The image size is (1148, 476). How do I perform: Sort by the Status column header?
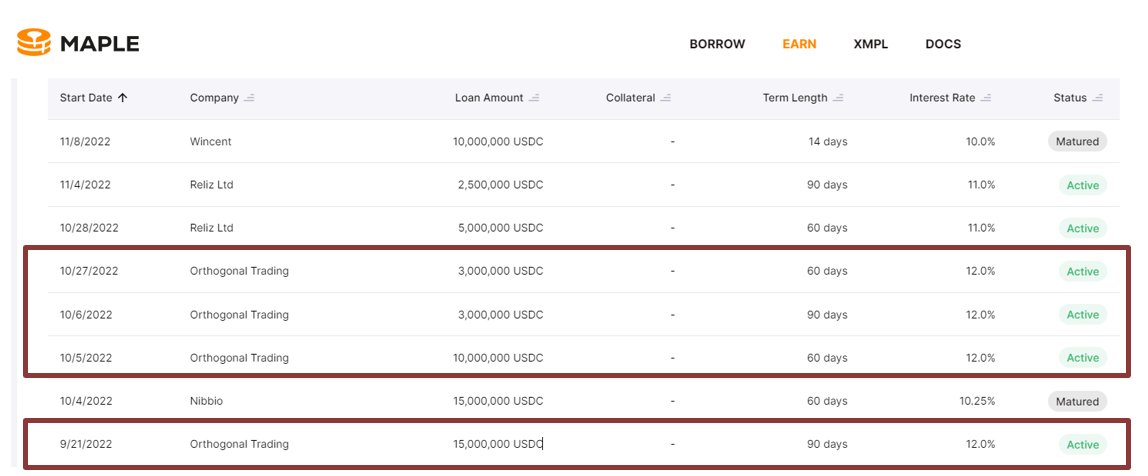(x=1070, y=97)
